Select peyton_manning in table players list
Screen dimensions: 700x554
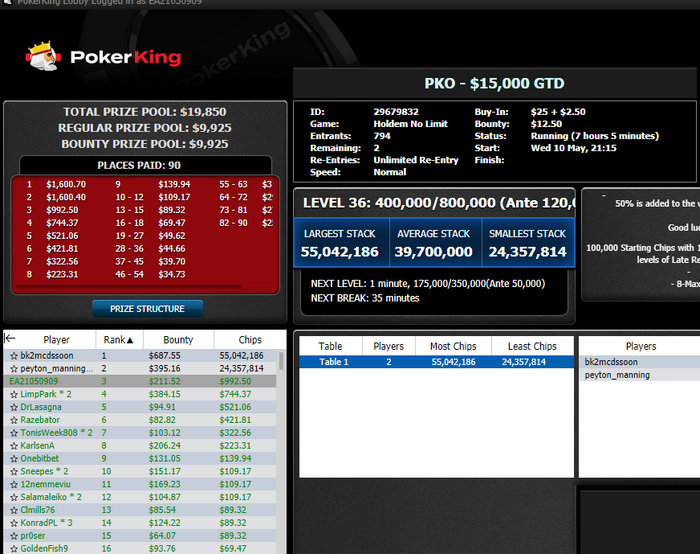coord(640,375)
